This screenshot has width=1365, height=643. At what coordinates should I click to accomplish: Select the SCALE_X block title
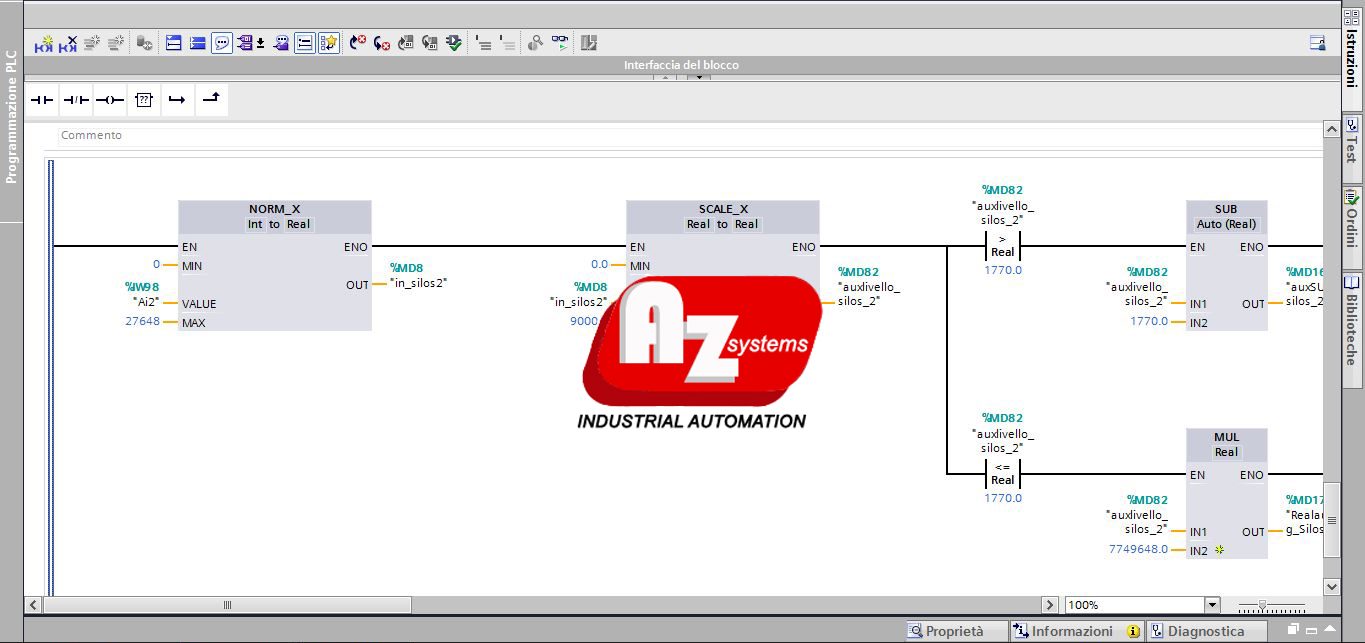click(x=723, y=209)
